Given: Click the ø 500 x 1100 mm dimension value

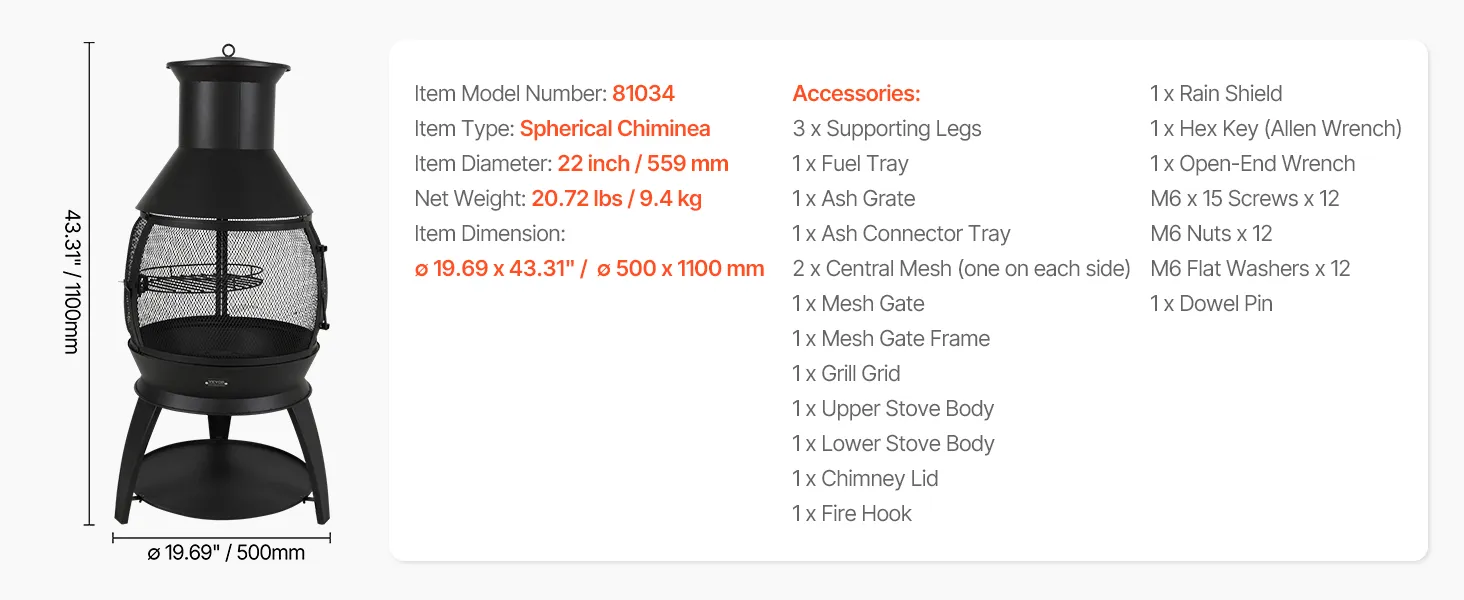Looking at the screenshot, I should tap(680, 269).
